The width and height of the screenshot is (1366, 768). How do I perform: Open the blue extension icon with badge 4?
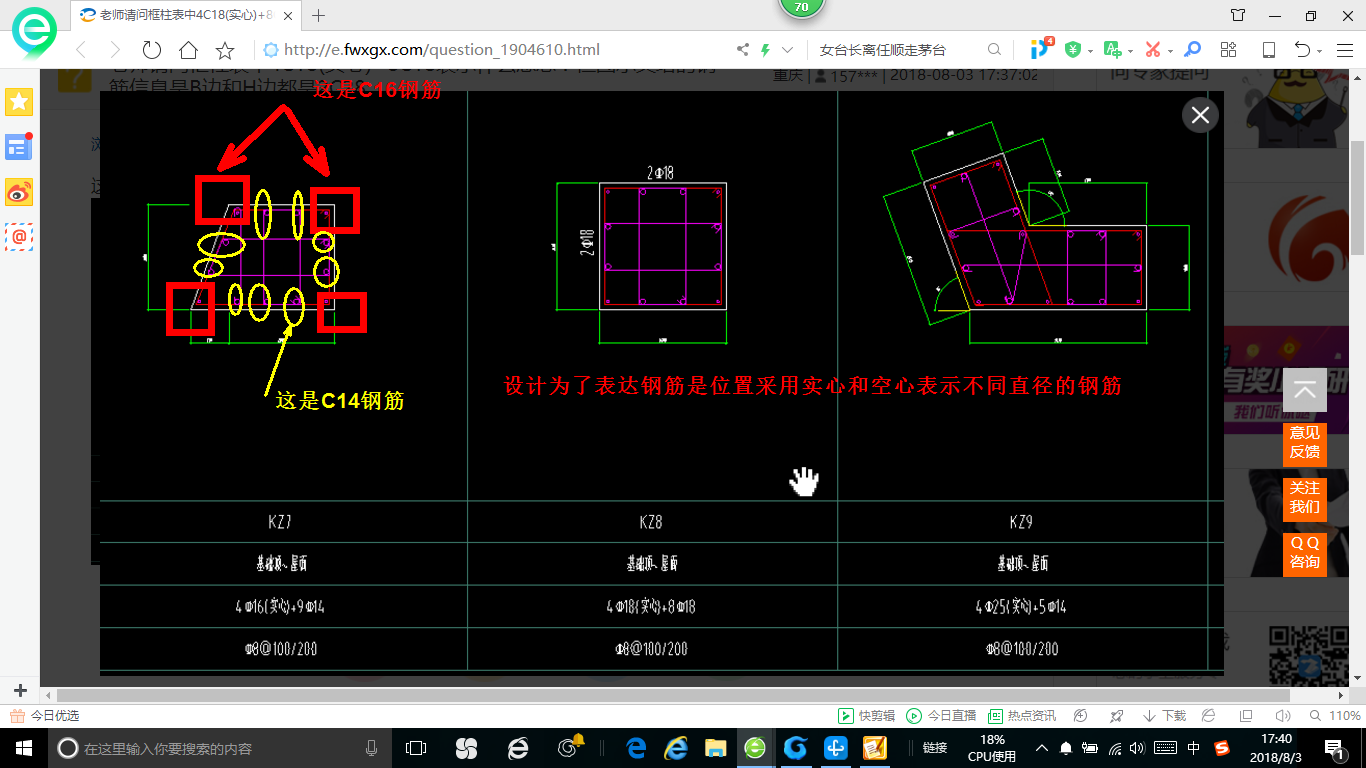[x=1041, y=49]
